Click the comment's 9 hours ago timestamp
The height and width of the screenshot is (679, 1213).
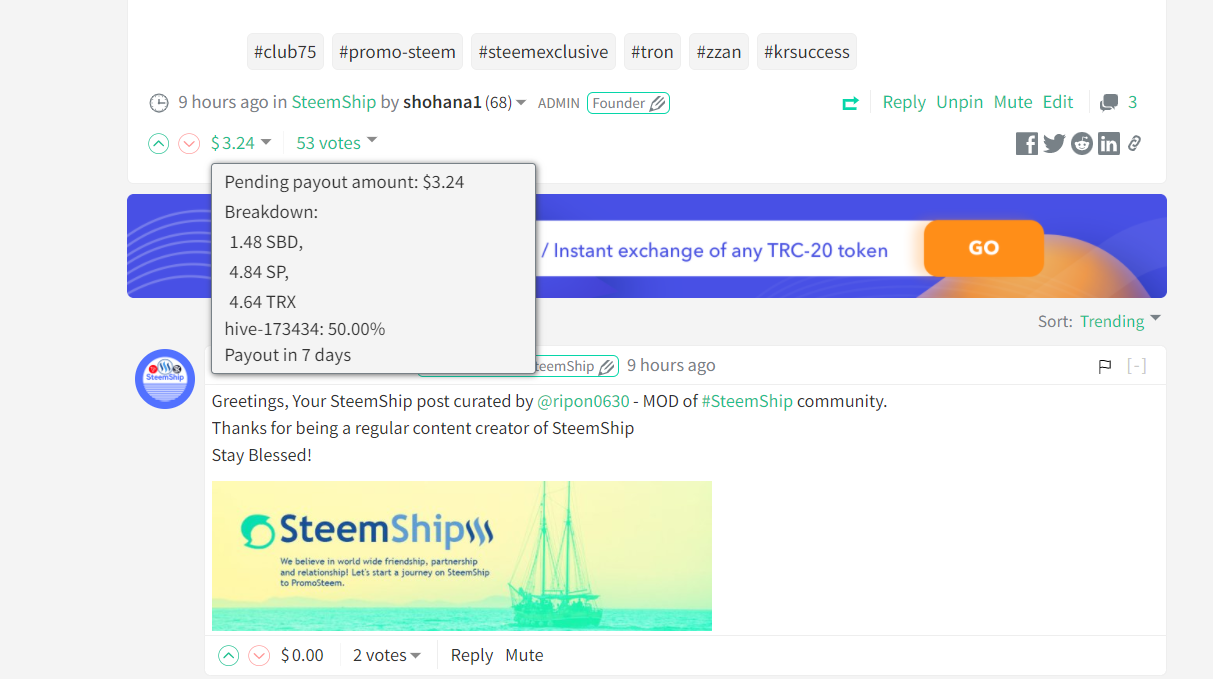point(671,365)
